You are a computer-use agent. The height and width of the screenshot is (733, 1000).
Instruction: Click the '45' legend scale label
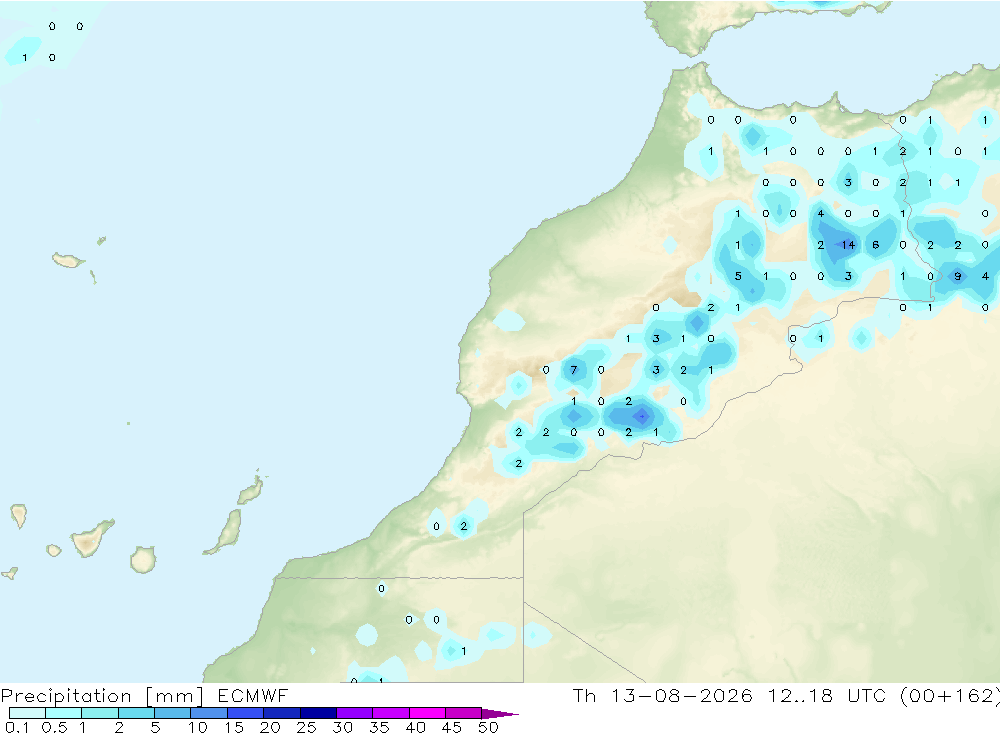pos(452,727)
